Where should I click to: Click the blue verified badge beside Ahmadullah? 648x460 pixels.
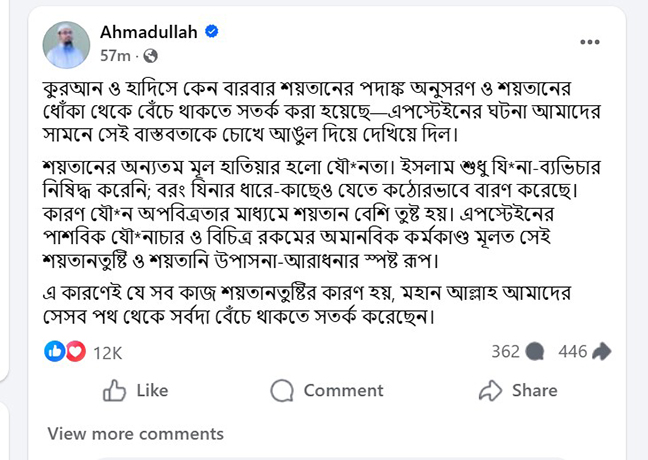[x=212, y=32]
